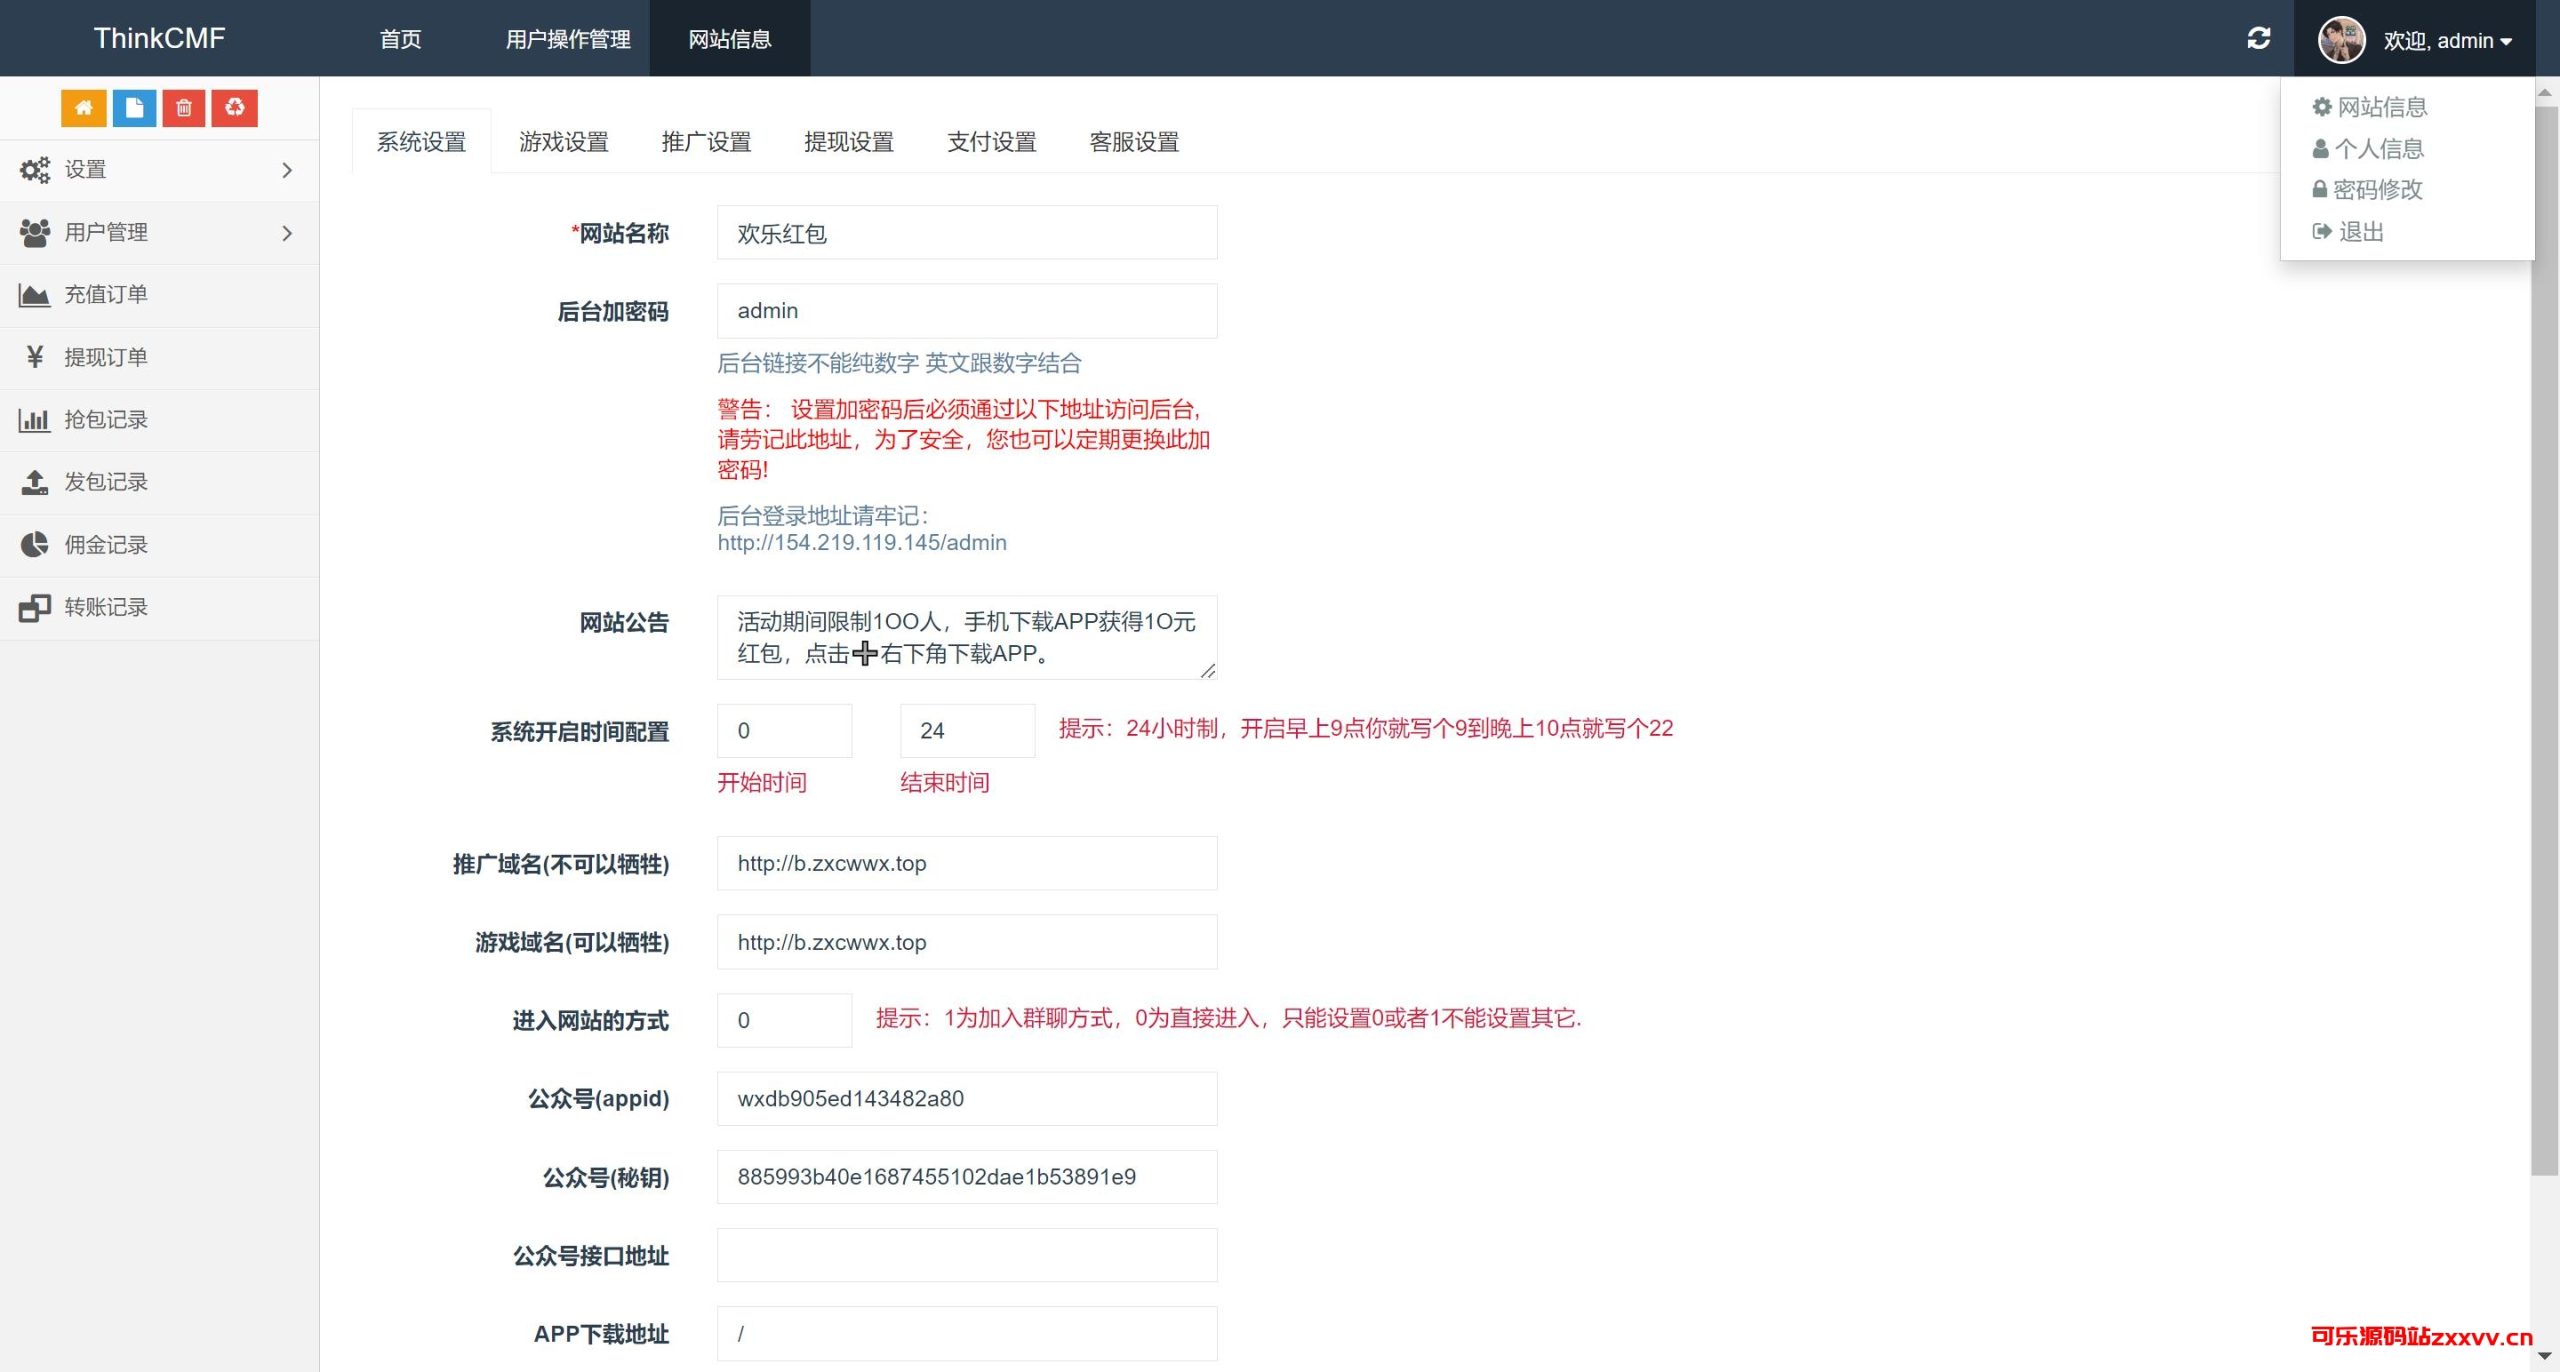The width and height of the screenshot is (2560, 1372).
Task: Click the blue document shortcut icon
Action: (134, 108)
